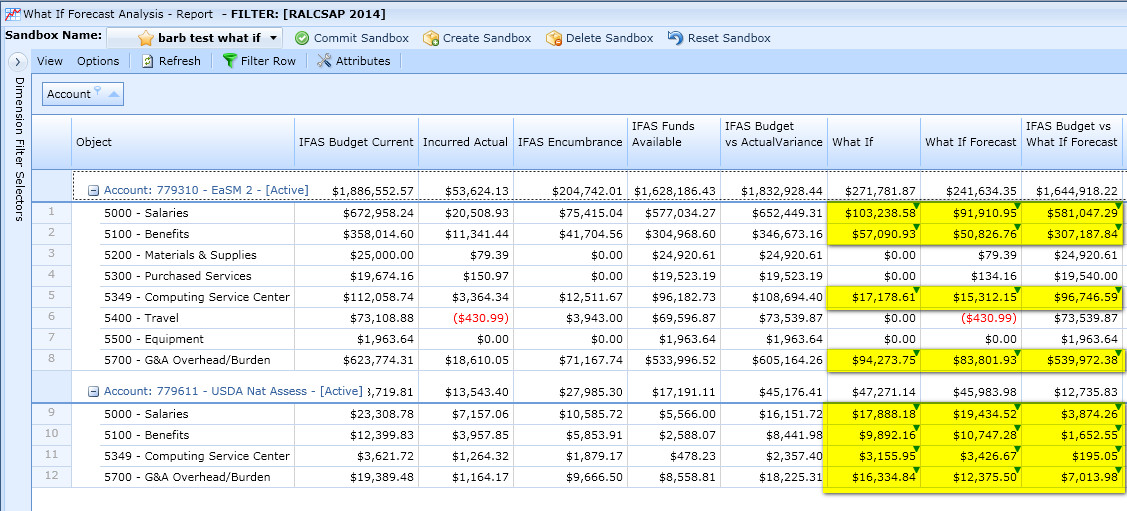This screenshot has height=511, width=1127.
Task: Click the Object column header
Action: tap(183, 142)
